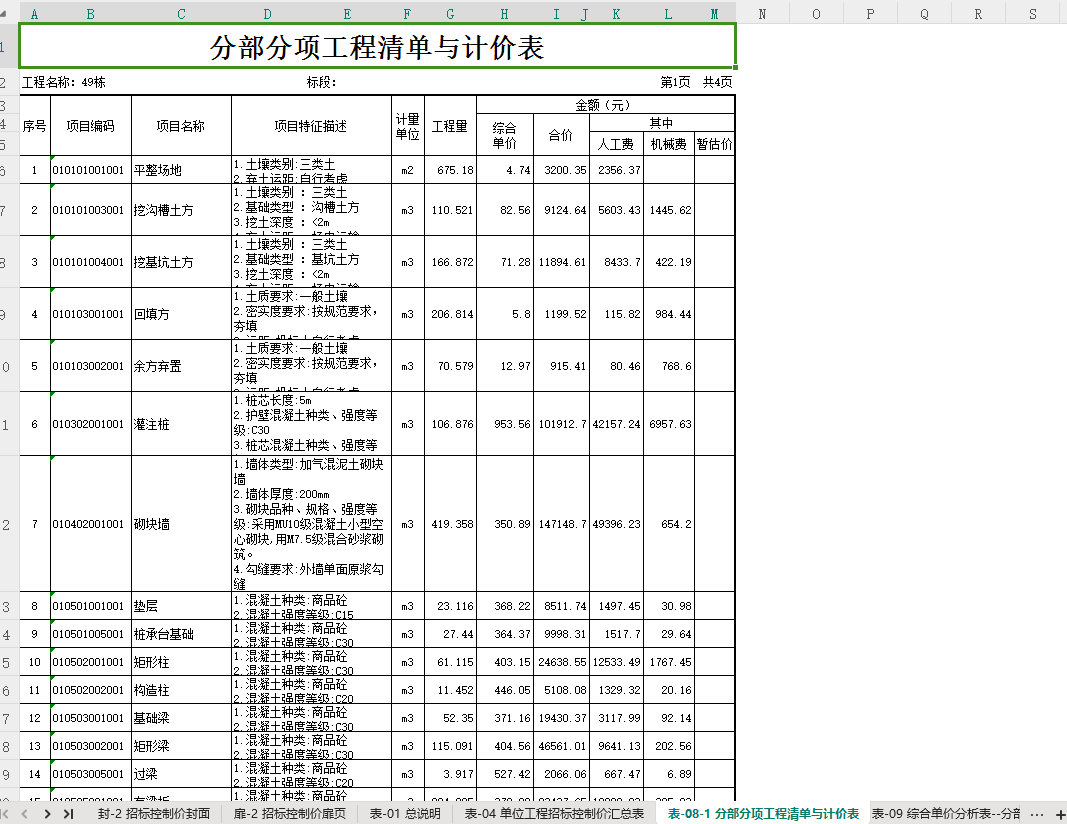Open the 表-09 综合单价分析表 sheet tab
The image size is (1067, 824).
tap(946, 814)
